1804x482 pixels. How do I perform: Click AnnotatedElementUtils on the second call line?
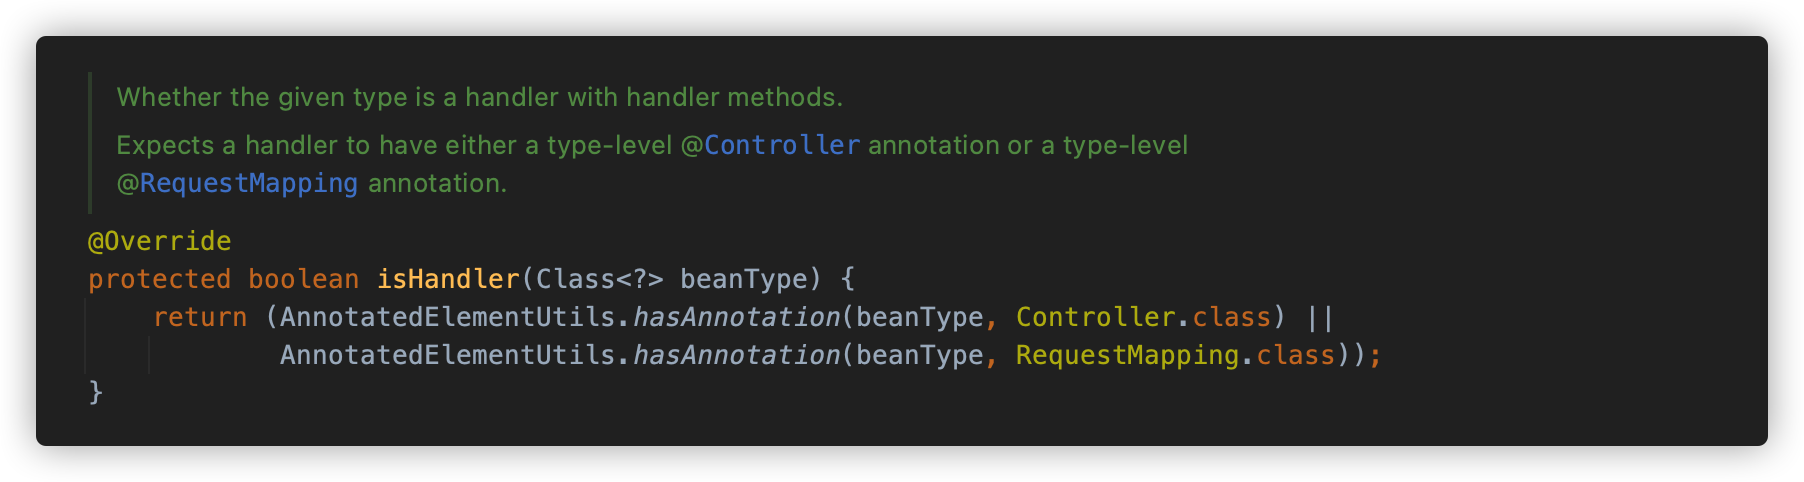pos(447,356)
